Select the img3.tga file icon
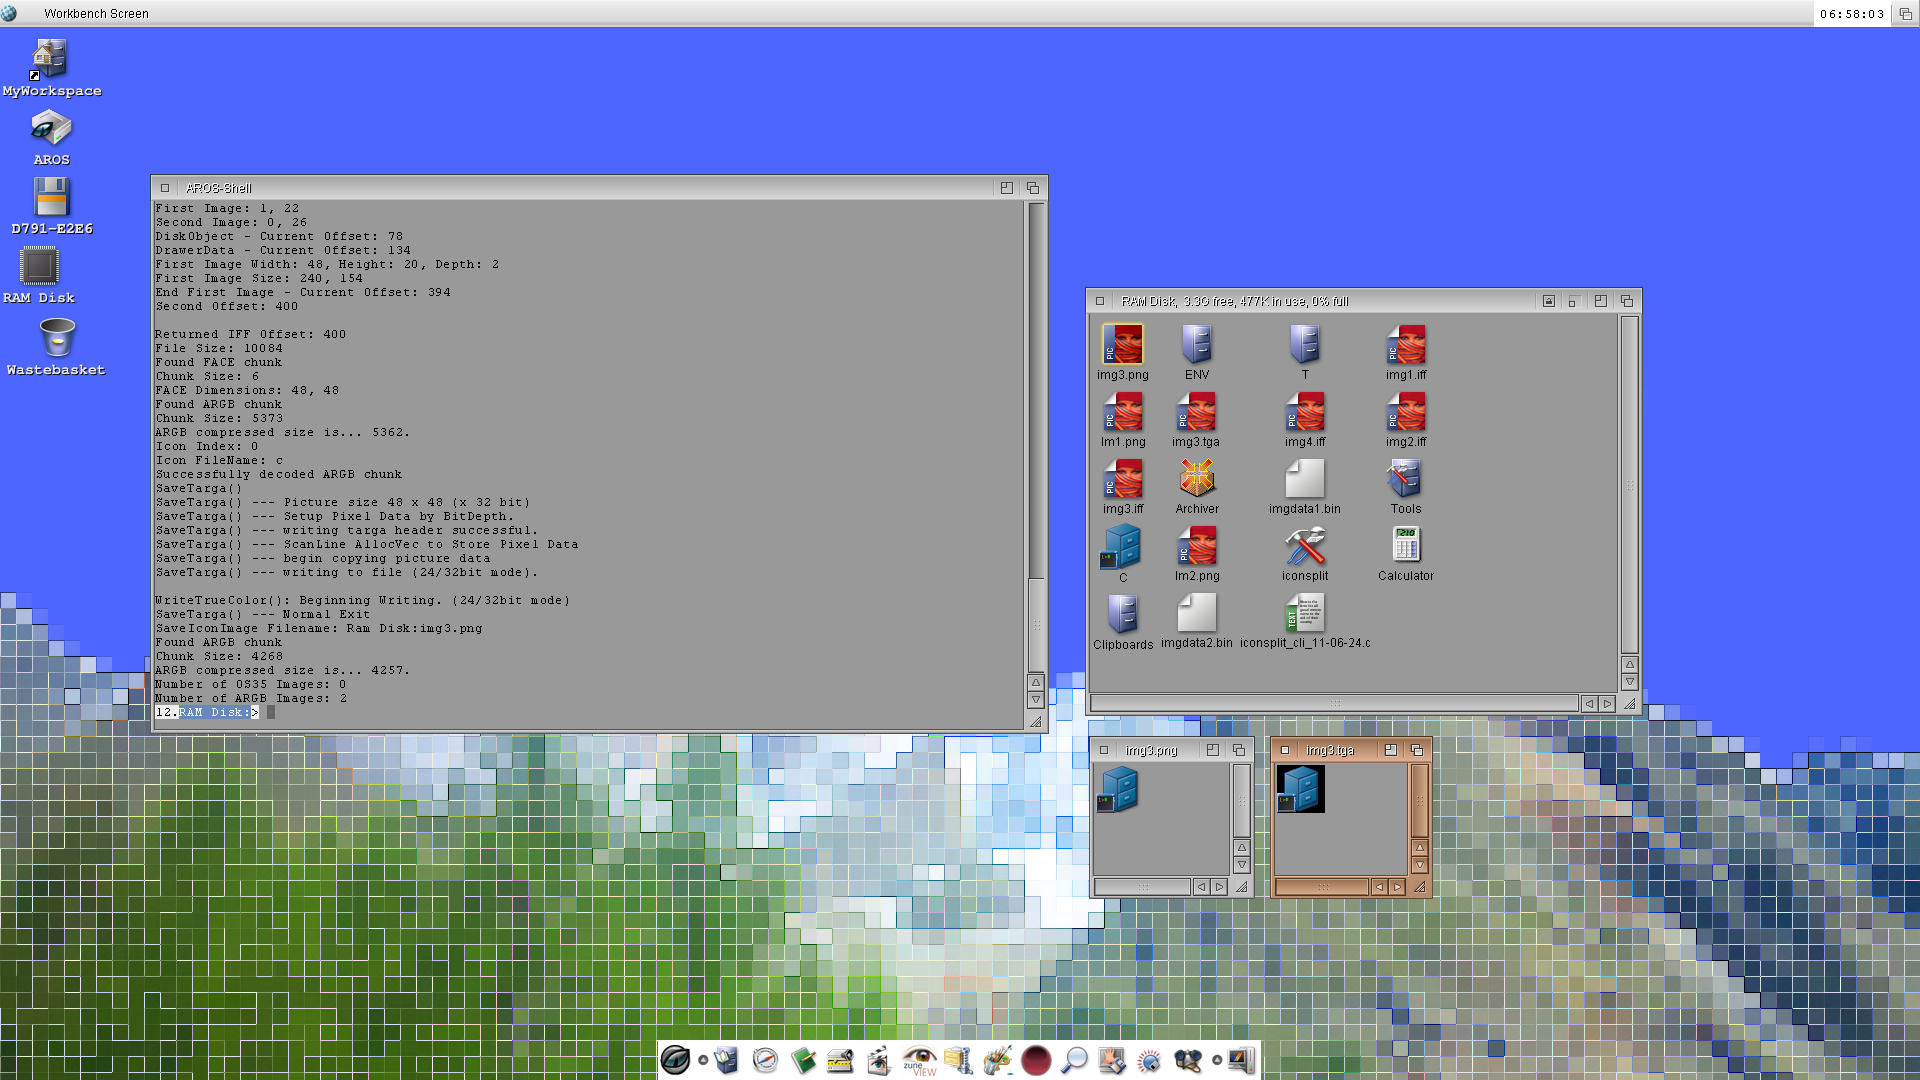This screenshot has height=1080, width=1920. pos(1196,412)
